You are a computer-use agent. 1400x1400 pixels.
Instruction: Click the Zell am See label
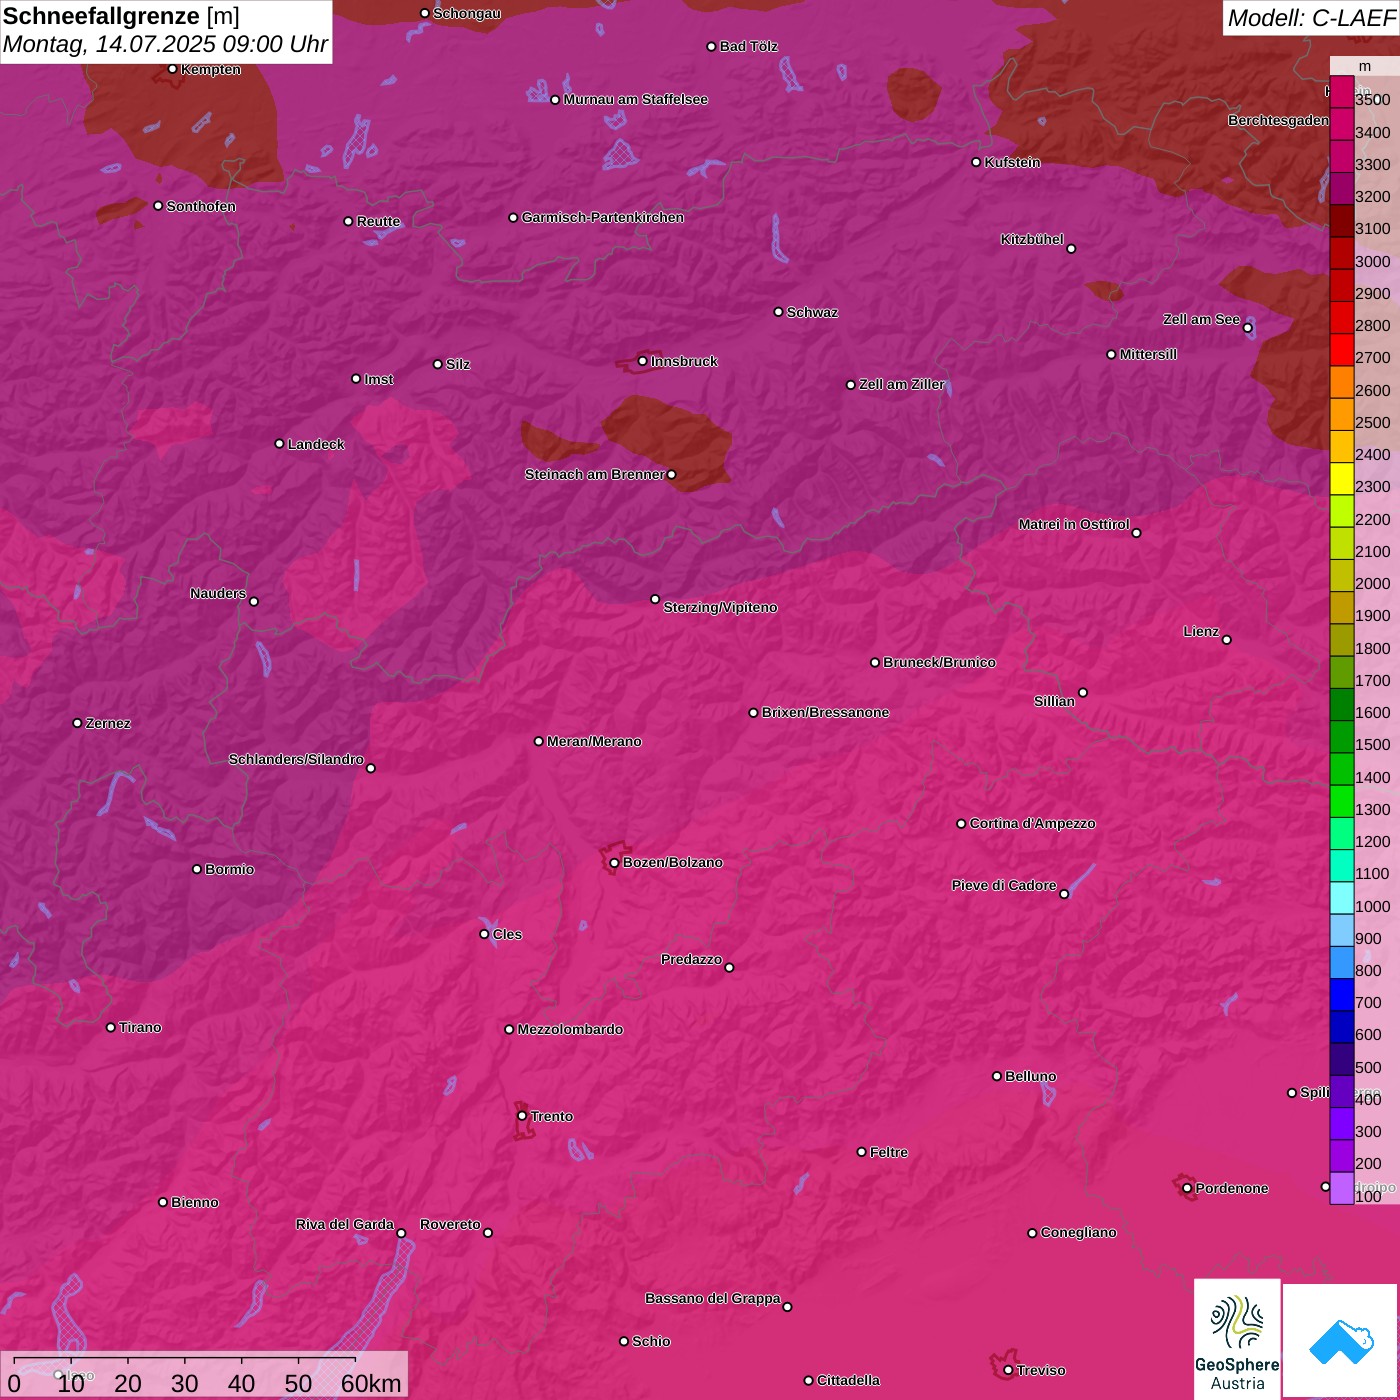pos(1201,319)
